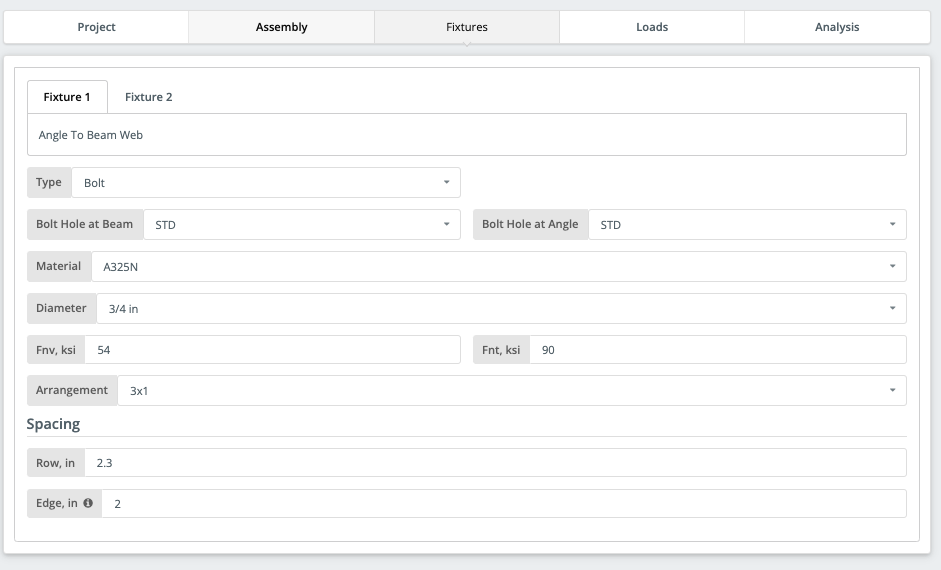941x570 pixels.
Task: Switch to the Project tab
Action: tap(96, 27)
